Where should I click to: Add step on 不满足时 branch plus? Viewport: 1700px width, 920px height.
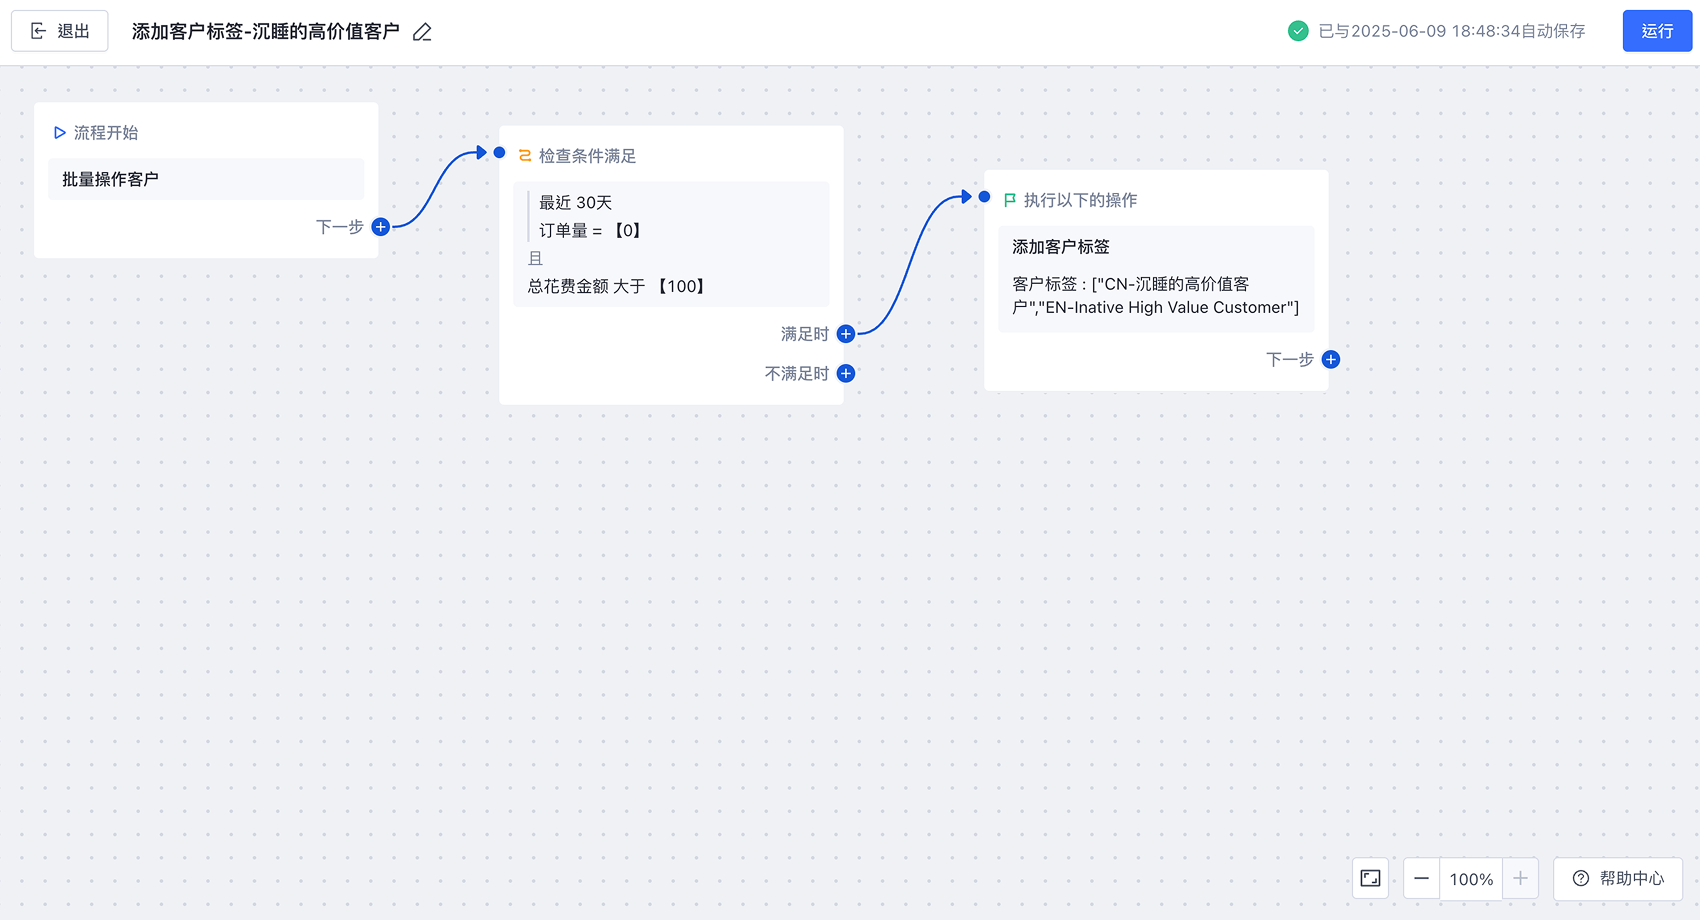tap(846, 373)
